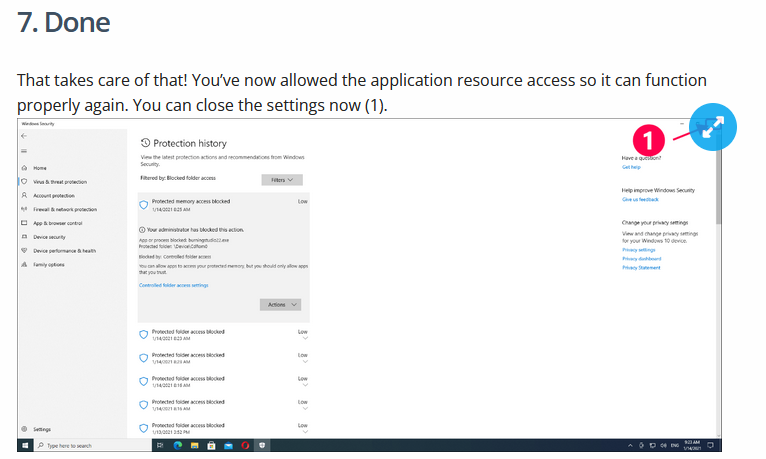The height and width of the screenshot is (459, 766).
Task: Click the Windows Security shield taskbar icon
Action: tap(261, 445)
